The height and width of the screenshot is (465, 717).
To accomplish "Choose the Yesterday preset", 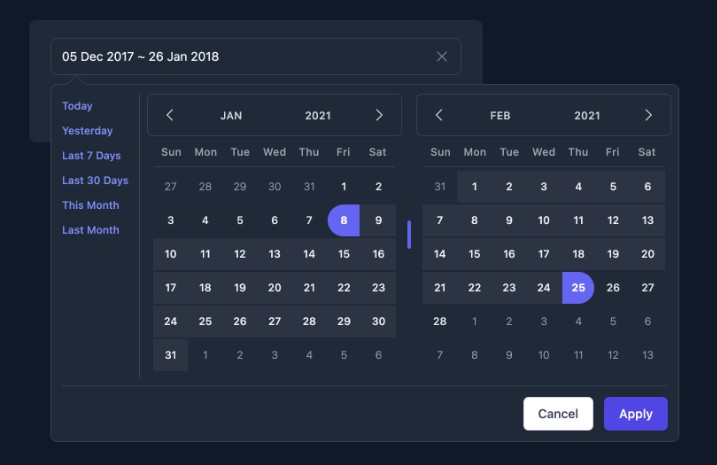I will pos(87,131).
